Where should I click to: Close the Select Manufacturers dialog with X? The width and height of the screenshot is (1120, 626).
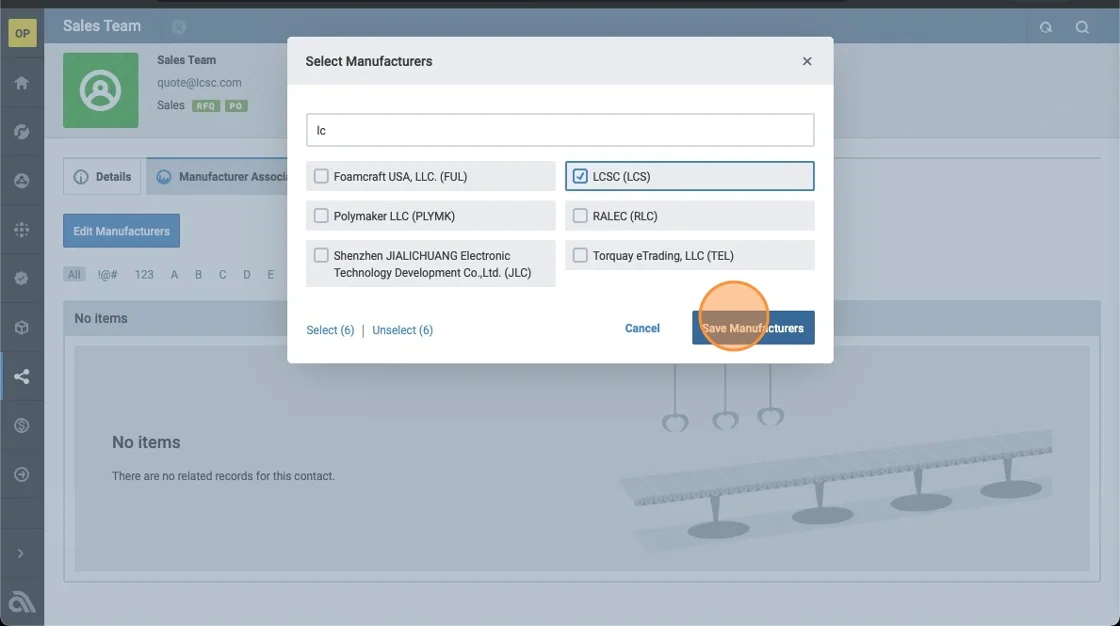tap(807, 61)
